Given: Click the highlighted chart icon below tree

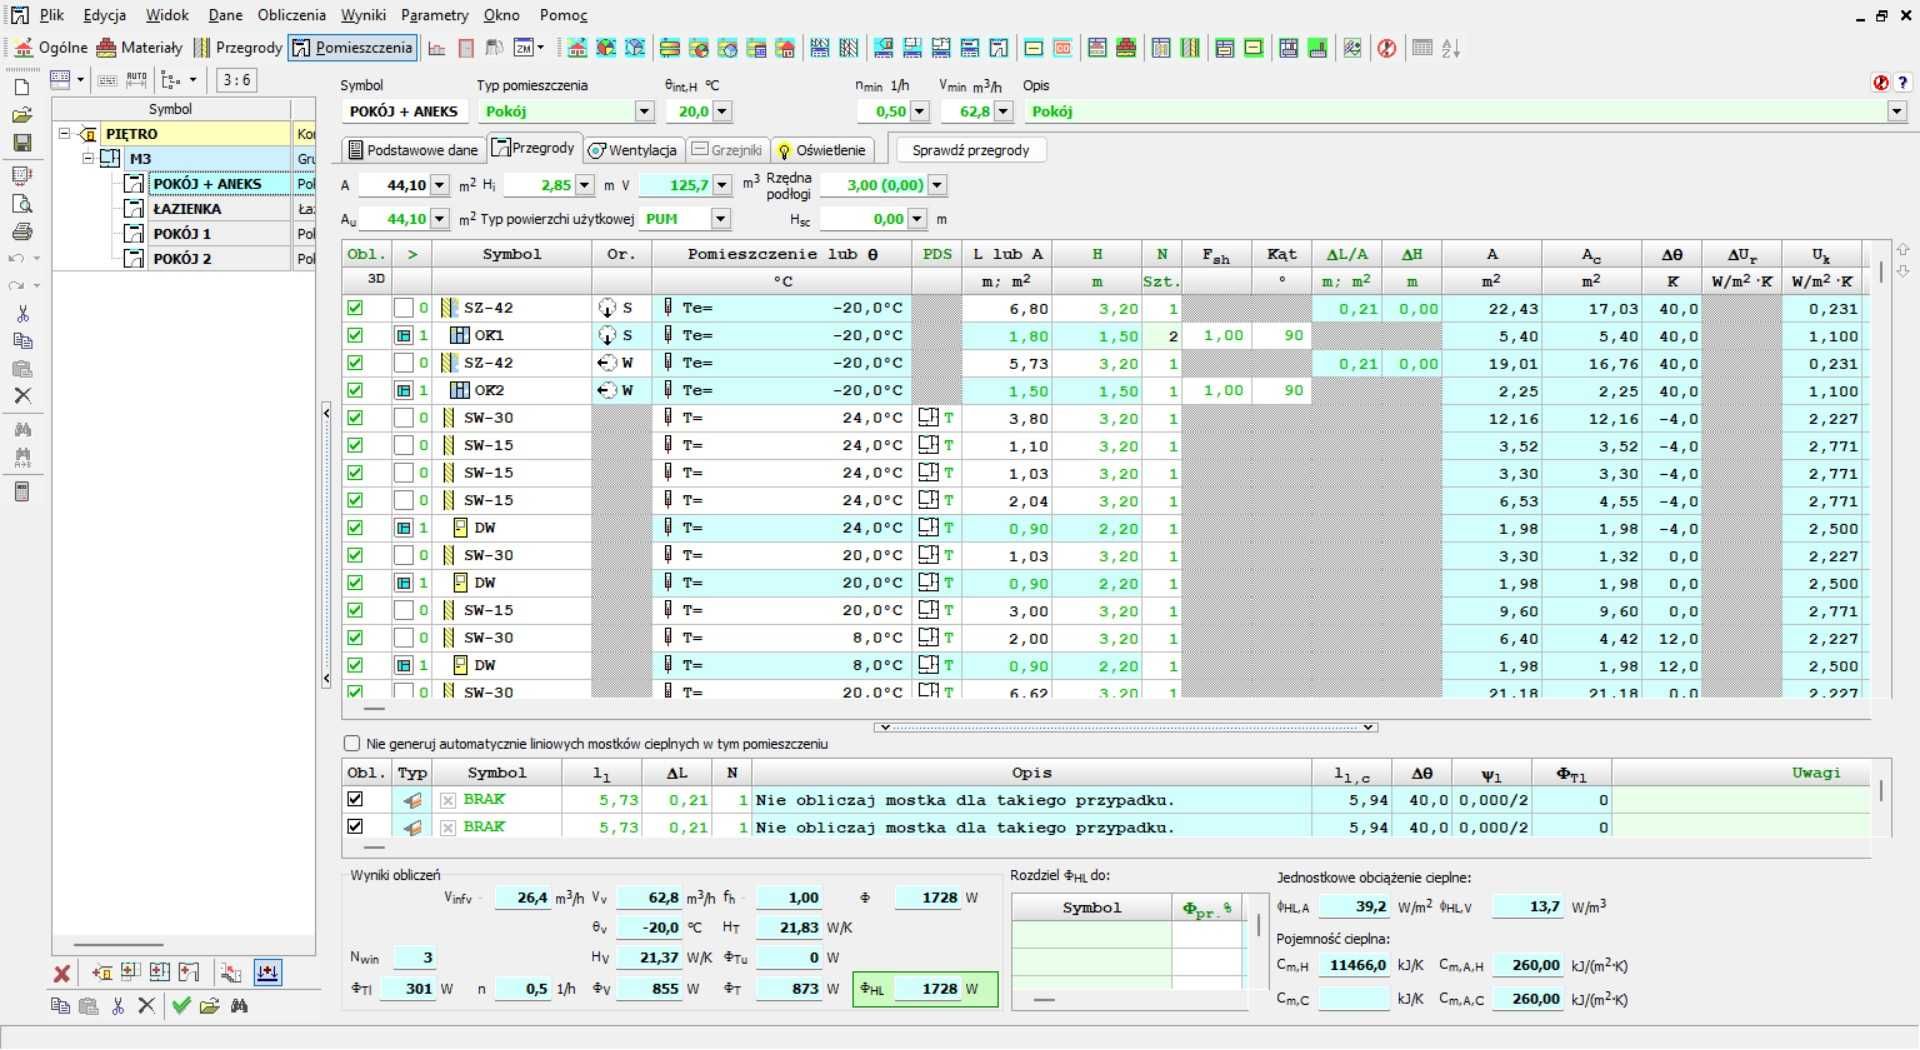Looking at the screenshot, I should pyautogui.click(x=268, y=972).
